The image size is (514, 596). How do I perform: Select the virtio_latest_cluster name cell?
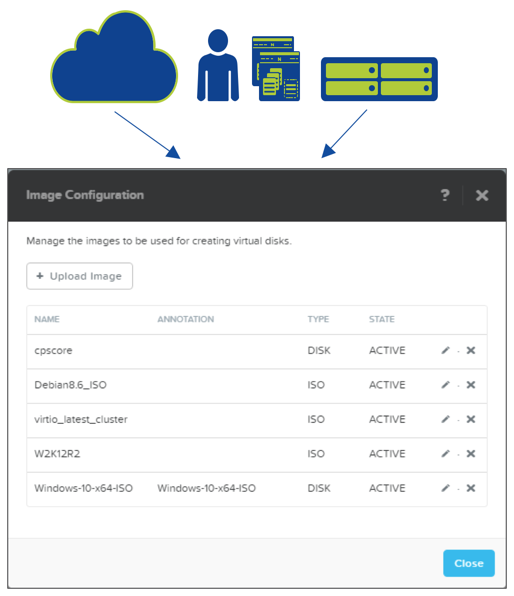tap(81, 419)
